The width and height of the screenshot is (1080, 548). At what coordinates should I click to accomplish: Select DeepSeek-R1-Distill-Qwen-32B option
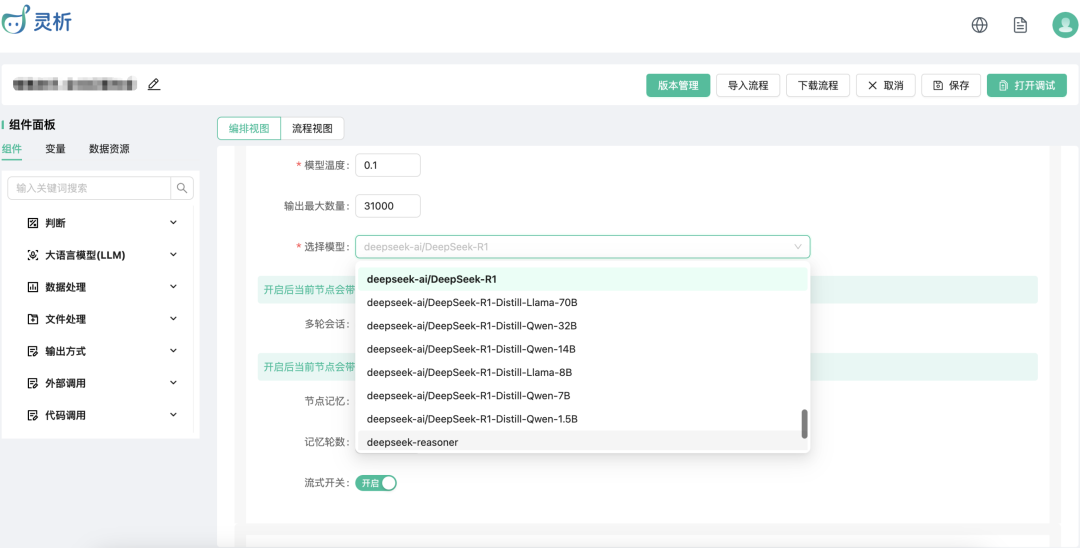pos(583,326)
